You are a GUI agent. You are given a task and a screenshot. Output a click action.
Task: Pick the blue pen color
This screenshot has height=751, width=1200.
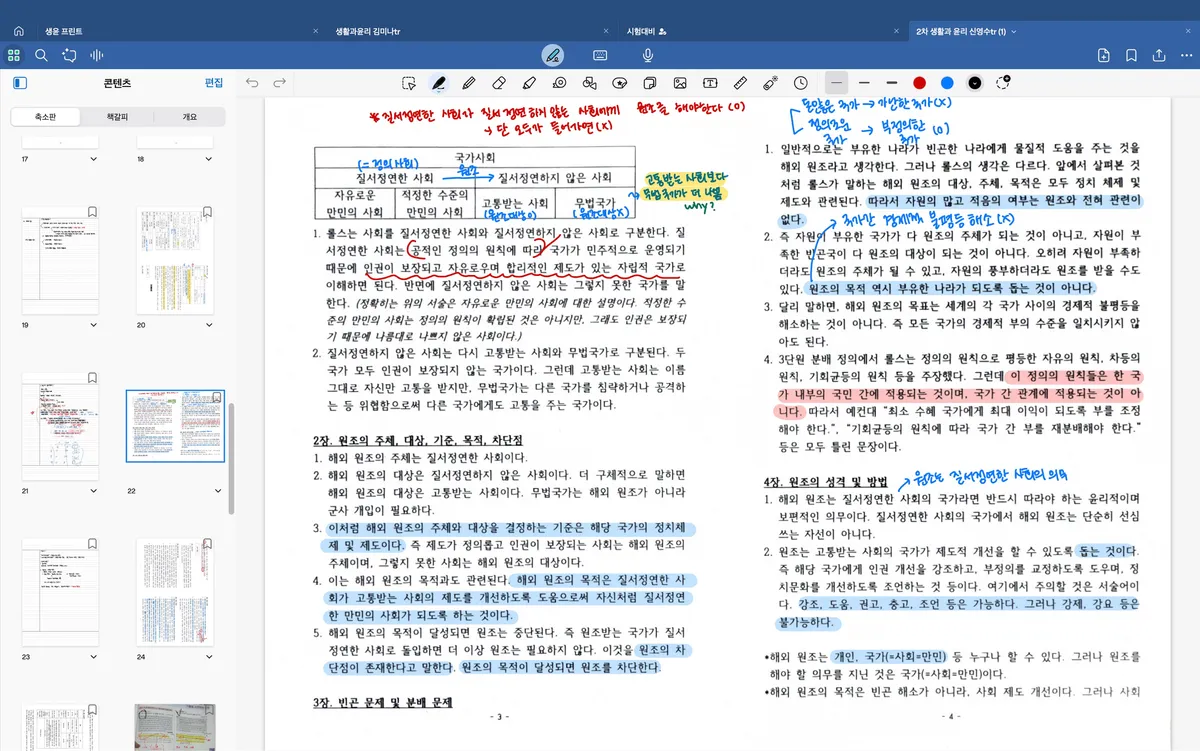click(947, 82)
